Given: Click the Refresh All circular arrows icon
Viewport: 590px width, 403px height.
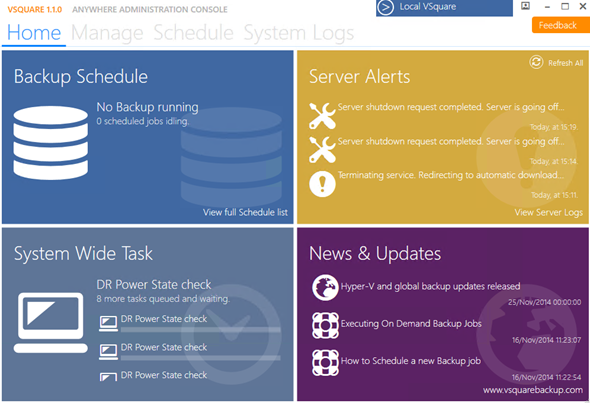Looking at the screenshot, I should point(536,62).
